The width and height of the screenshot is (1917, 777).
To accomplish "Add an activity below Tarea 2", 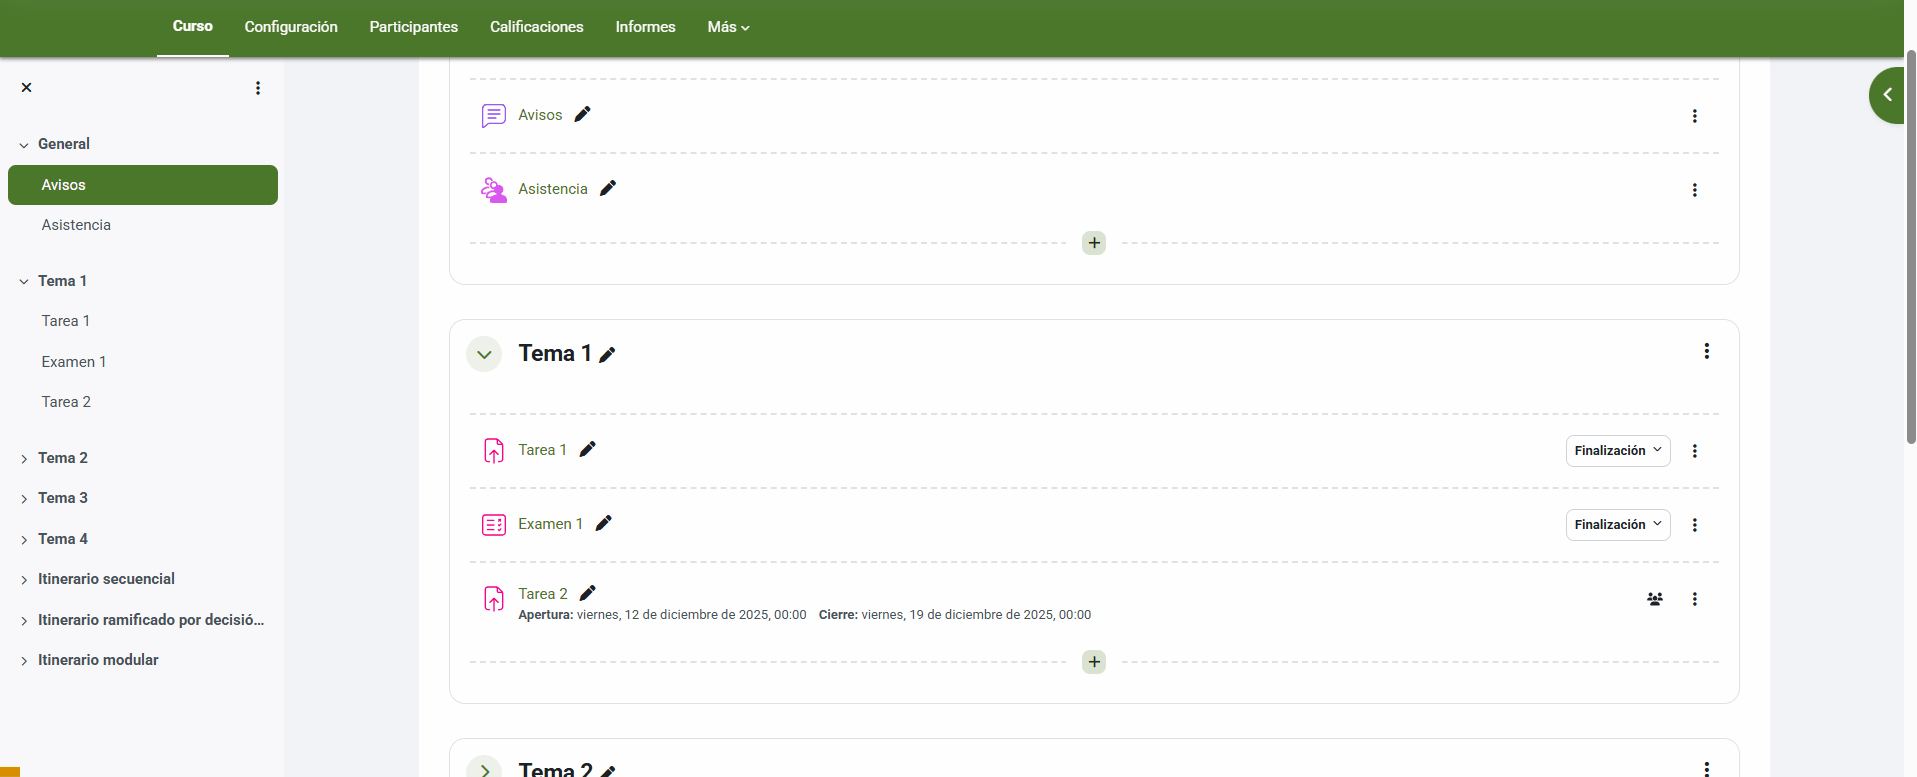I will [x=1094, y=662].
